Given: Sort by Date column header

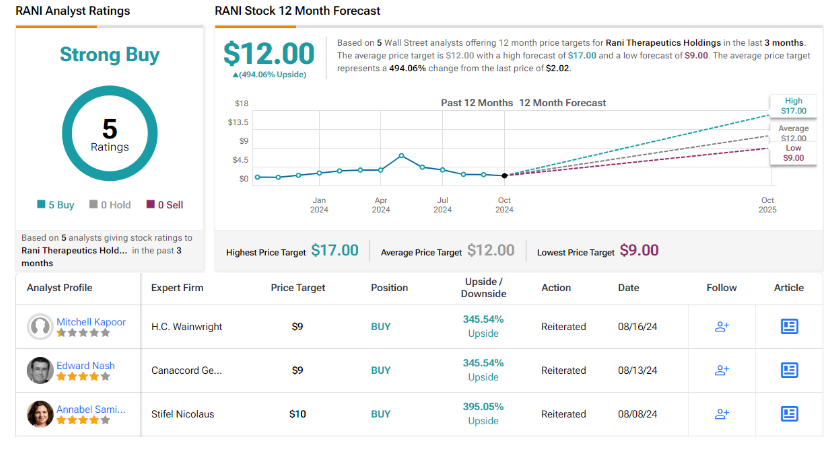Looking at the screenshot, I should (x=628, y=287).
